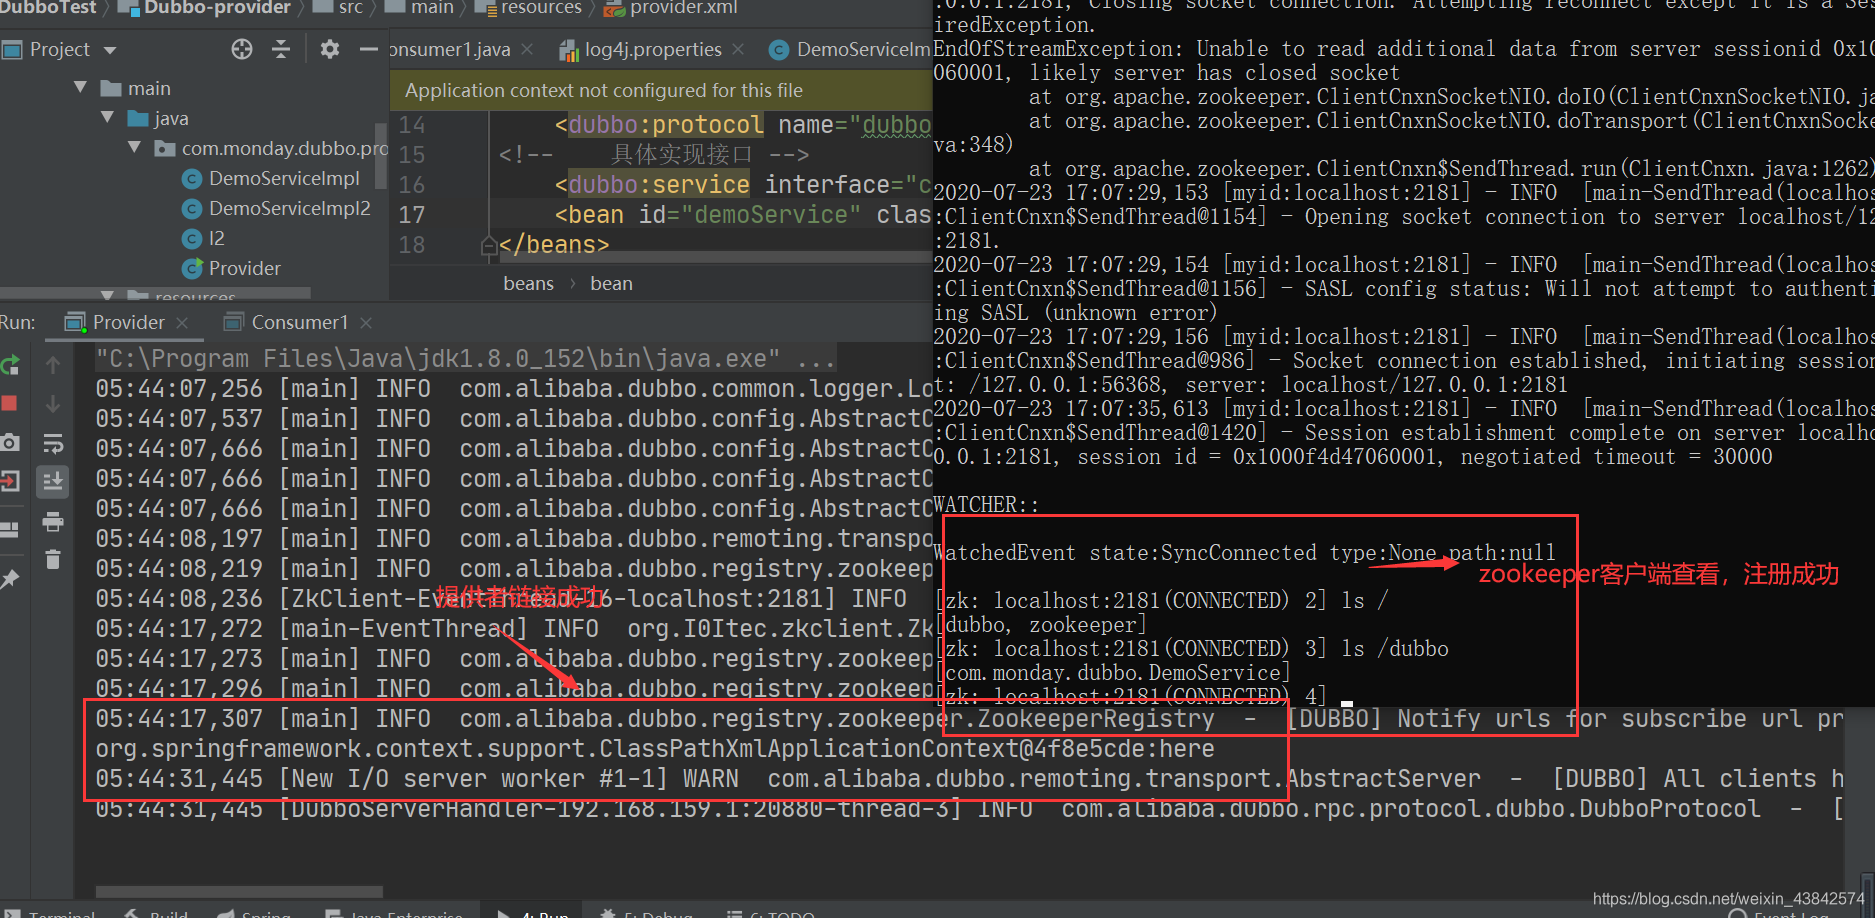The height and width of the screenshot is (918, 1875).
Task: Click the up stack trace arrow
Action: click(53, 365)
